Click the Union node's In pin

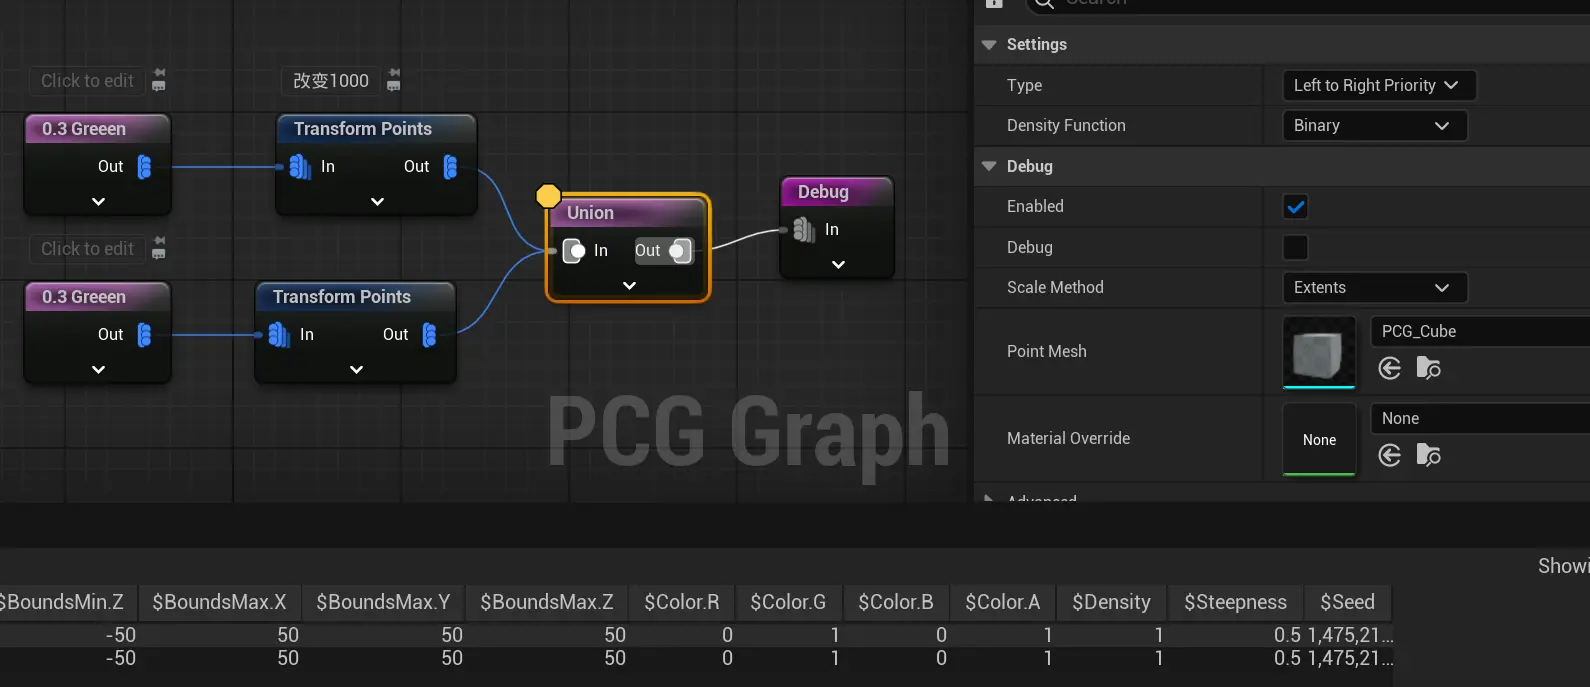(x=574, y=251)
